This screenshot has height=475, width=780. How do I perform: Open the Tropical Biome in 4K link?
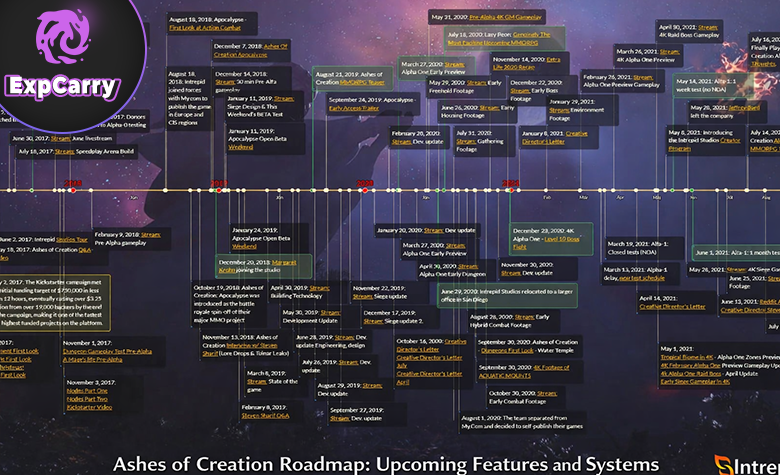[687, 357]
